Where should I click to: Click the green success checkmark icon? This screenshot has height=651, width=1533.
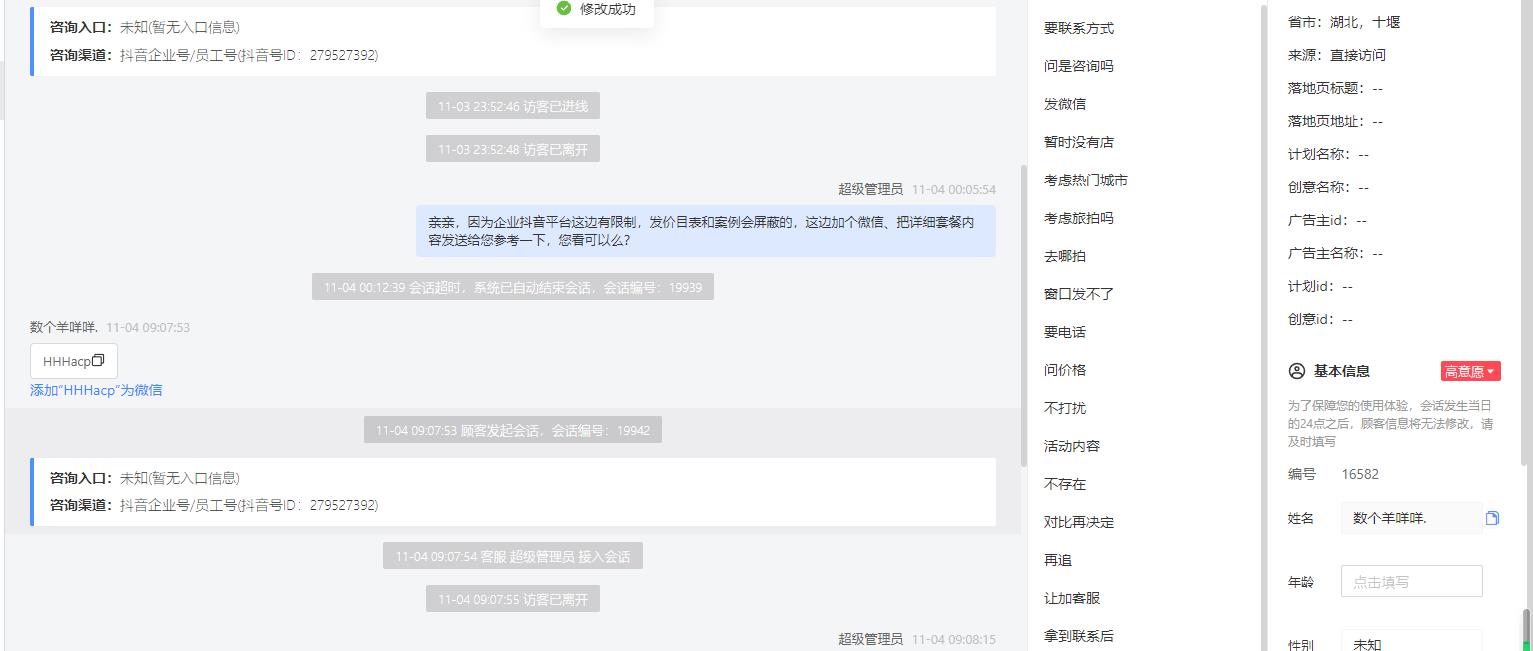click(564, 9)
